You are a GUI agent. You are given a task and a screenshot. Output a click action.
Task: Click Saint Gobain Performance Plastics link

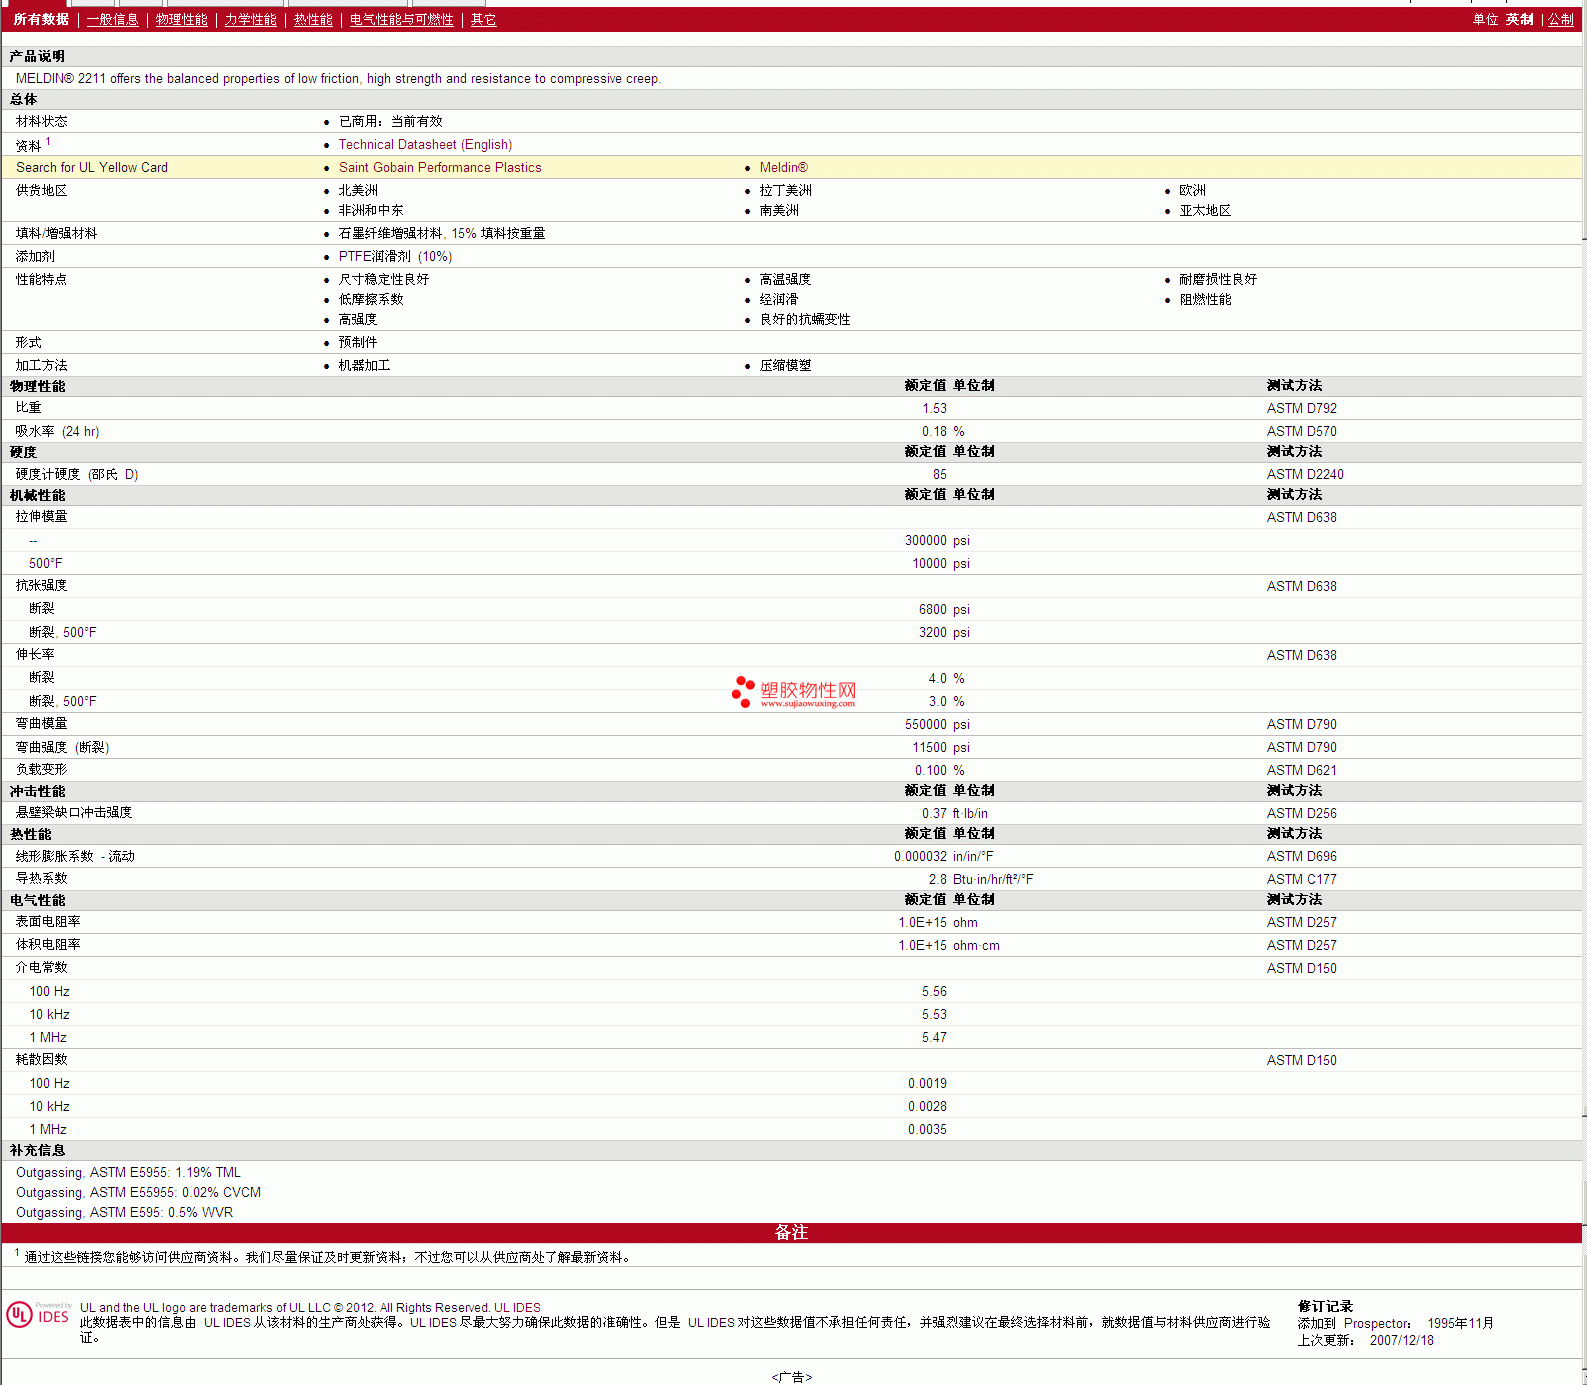[x=440, y=168]
